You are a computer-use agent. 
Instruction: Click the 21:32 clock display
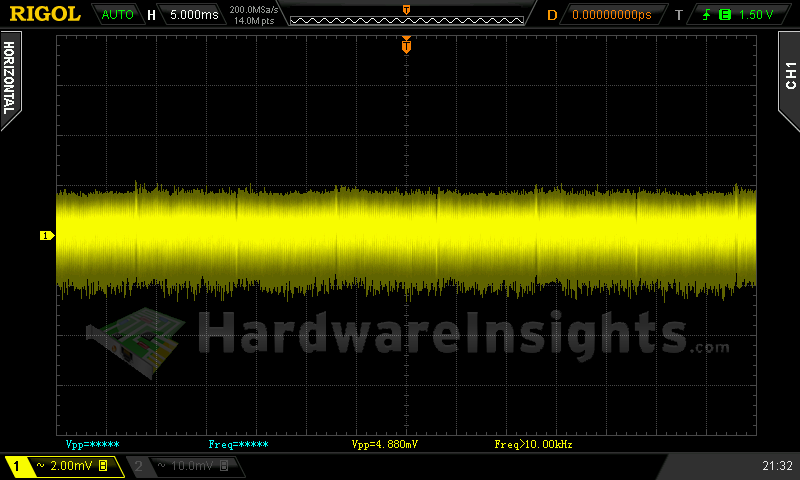click(x=777, y=465)
